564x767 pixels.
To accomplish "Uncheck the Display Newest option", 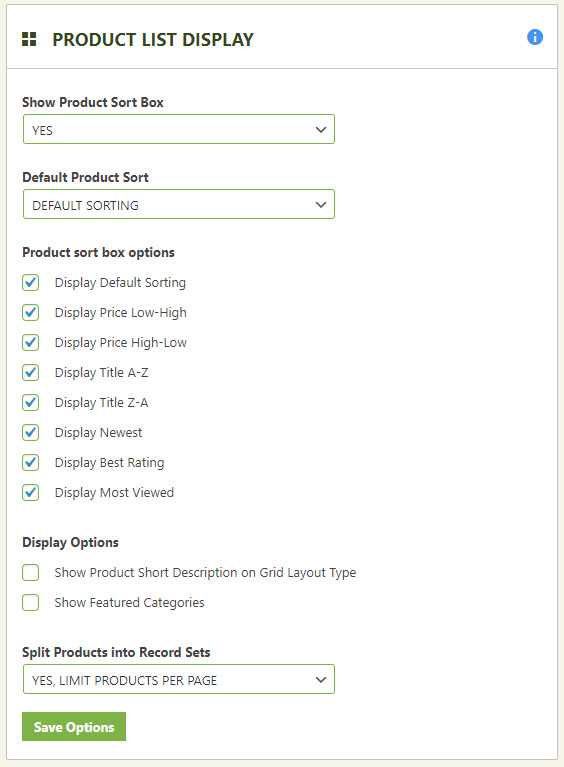I will click(x=30, y=432).
